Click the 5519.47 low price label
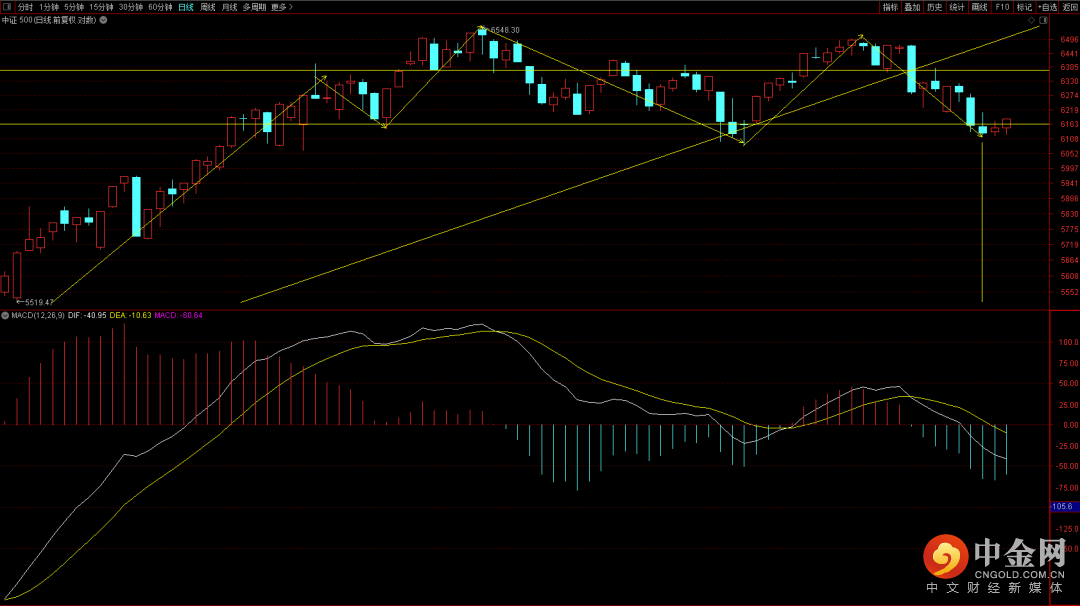Screen dimensions: 1080x606 (x=39, y=302)
